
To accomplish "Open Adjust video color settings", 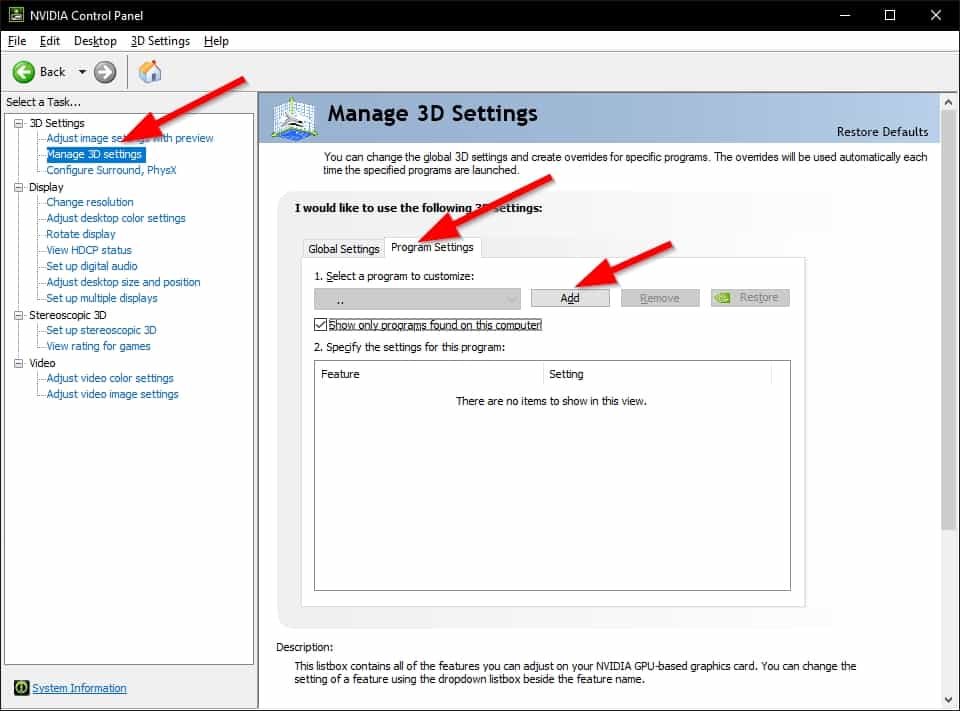I will tap(110, 378).
